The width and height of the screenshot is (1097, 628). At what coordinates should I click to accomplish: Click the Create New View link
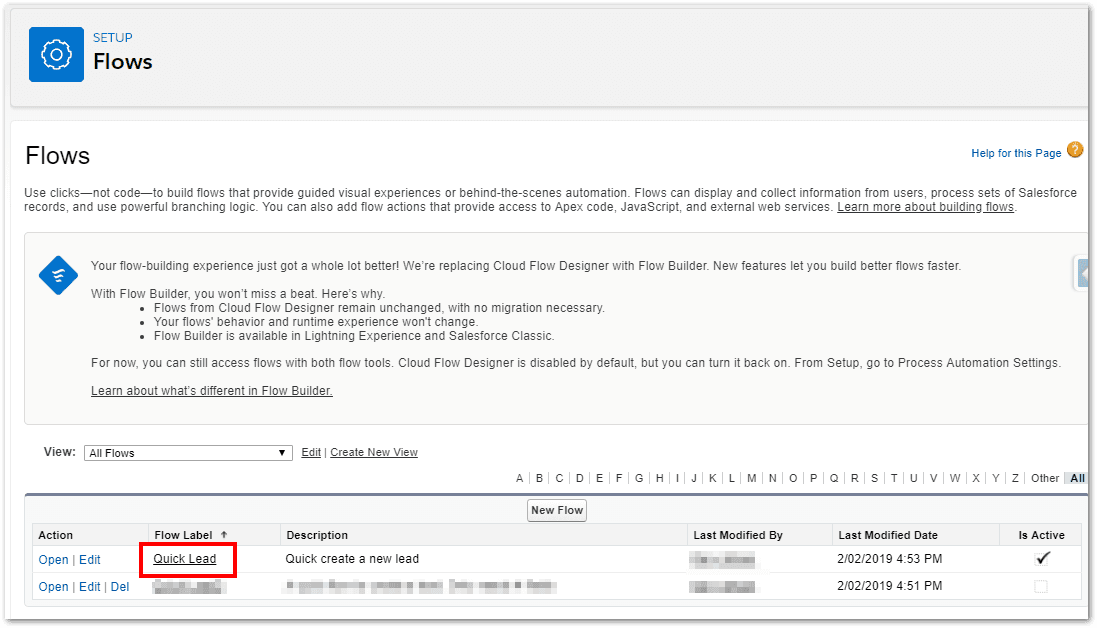pyautogui.click(x=374, y=453)
